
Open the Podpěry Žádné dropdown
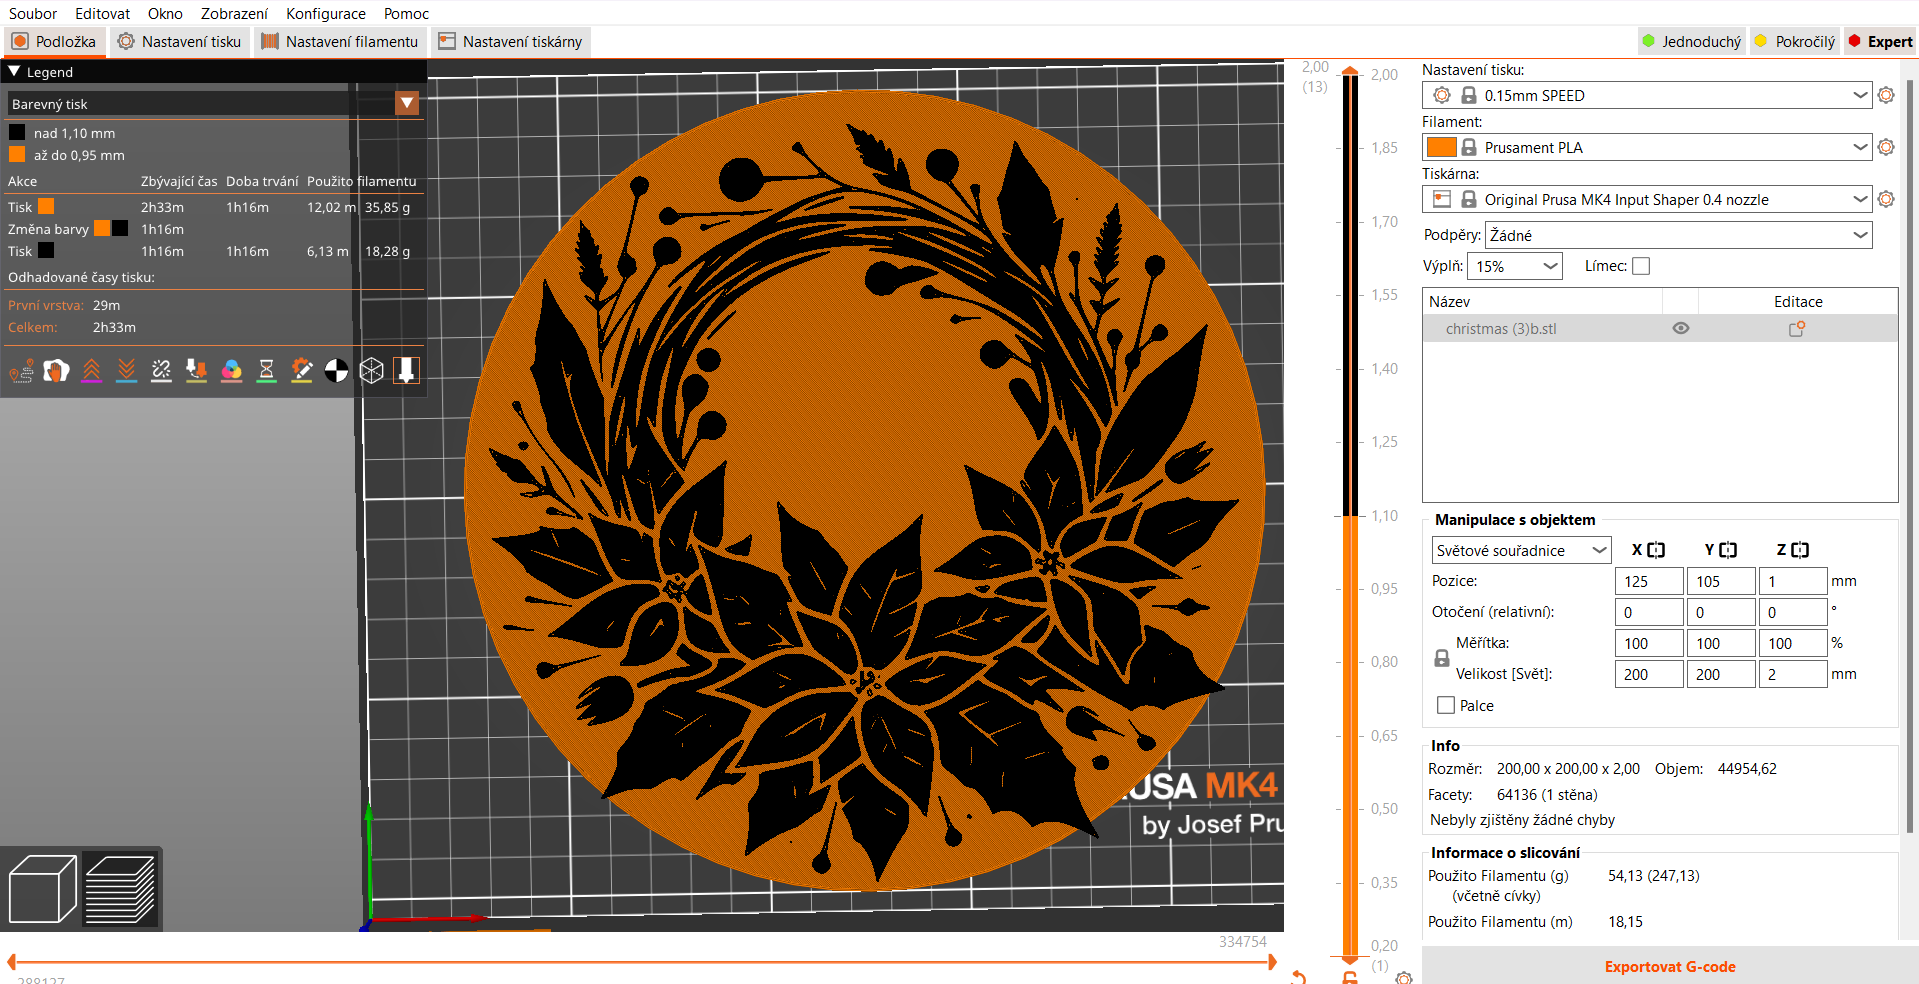pyautogui.click(x=1678, y=235)
